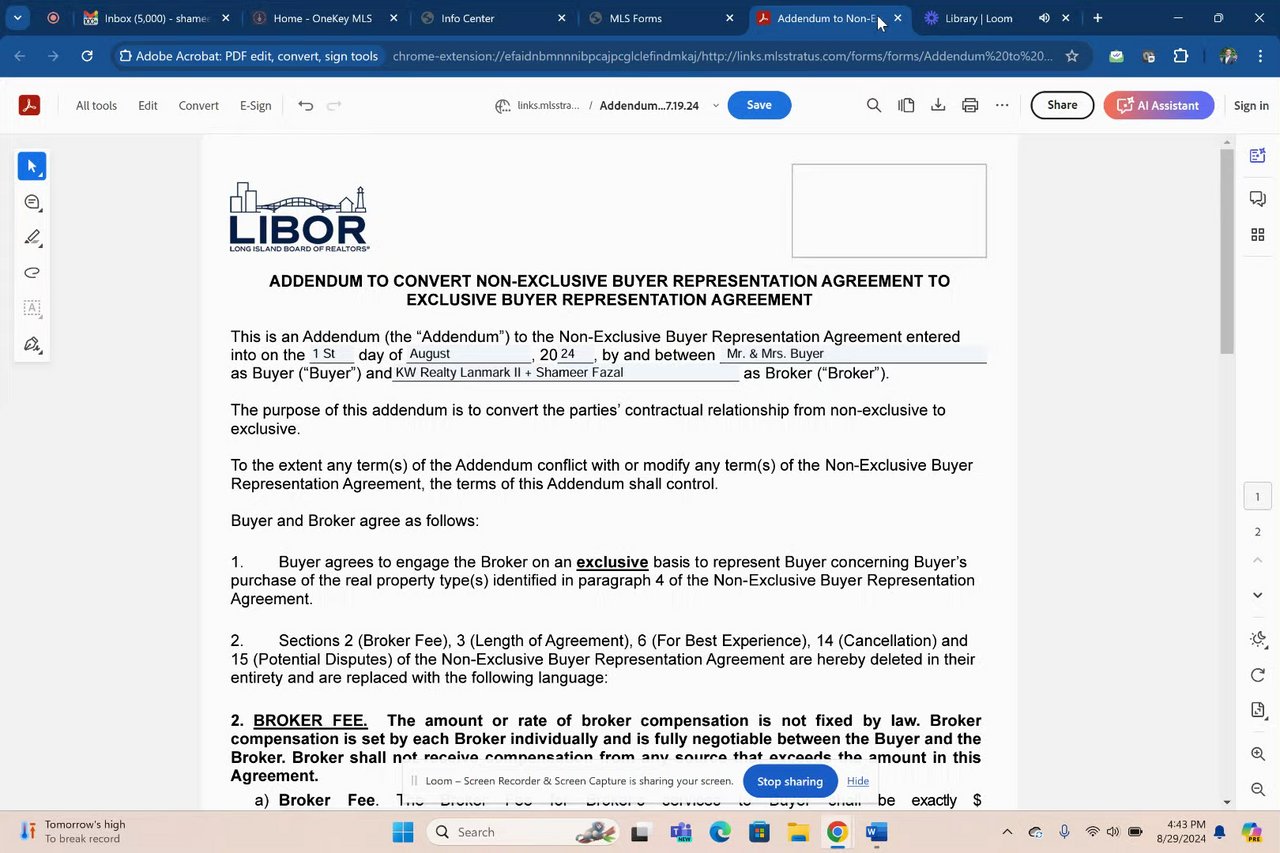Screen dimensions: 1280x853
Task: Select the text box tool
Action: click(x=32, y=308)
